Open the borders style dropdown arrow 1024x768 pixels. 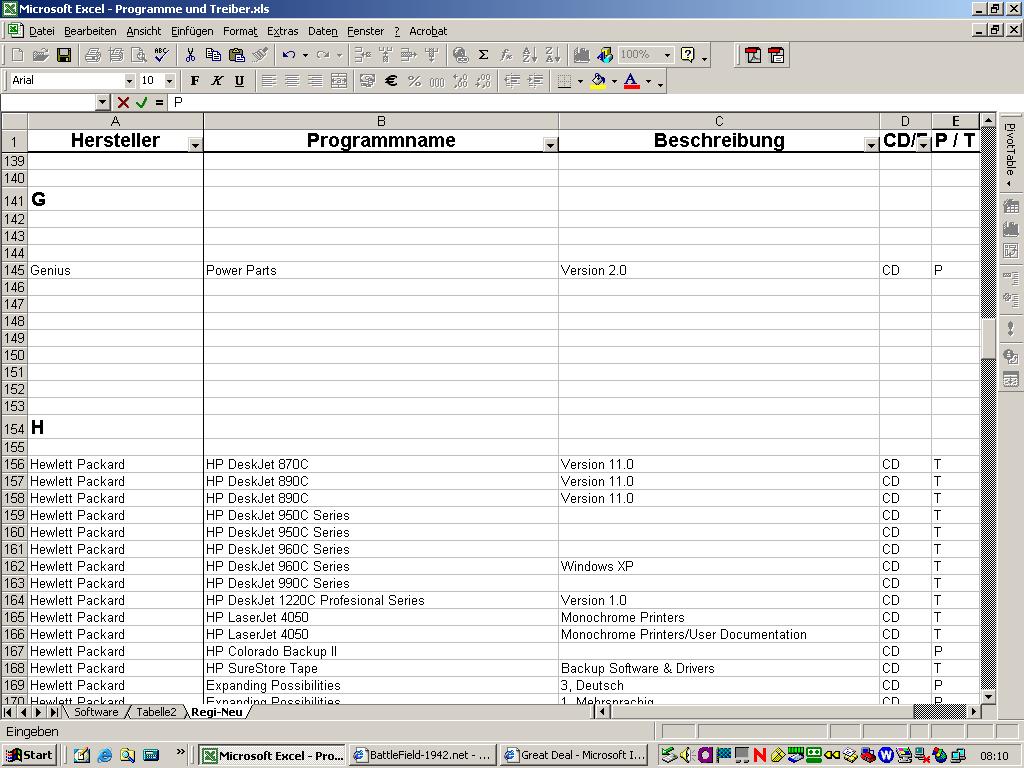(x=580, y=81)
